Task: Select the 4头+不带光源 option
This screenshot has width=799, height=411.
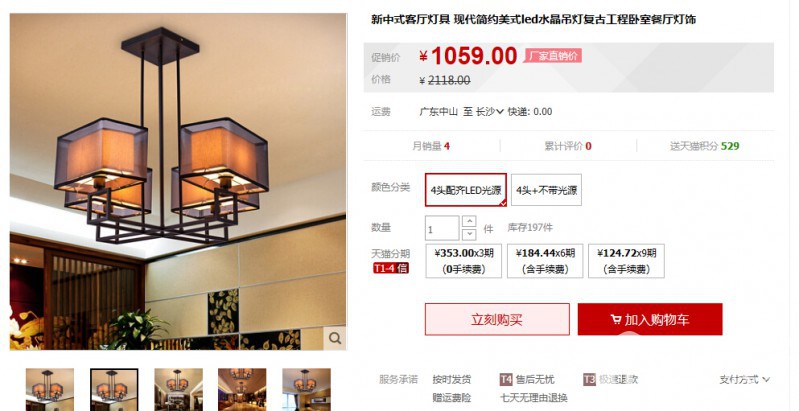Action: 546,190
